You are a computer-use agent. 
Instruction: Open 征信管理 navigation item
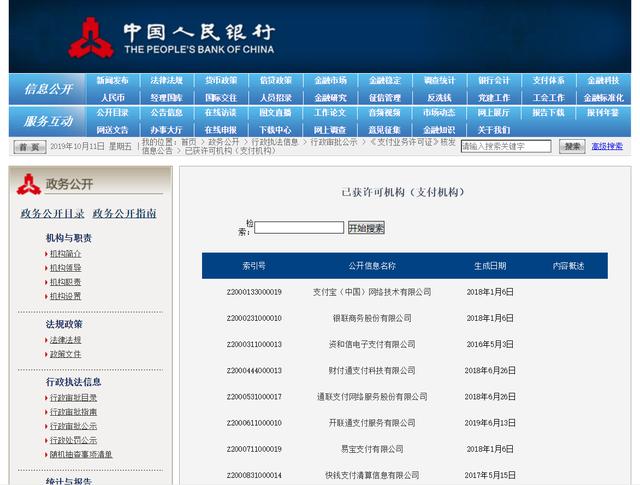pos(385,98)
